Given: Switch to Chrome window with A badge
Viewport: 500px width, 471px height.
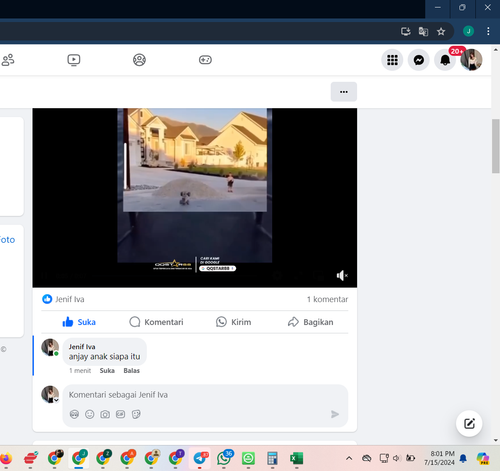Looking at the screenshot, I should (x=128, y=459).
